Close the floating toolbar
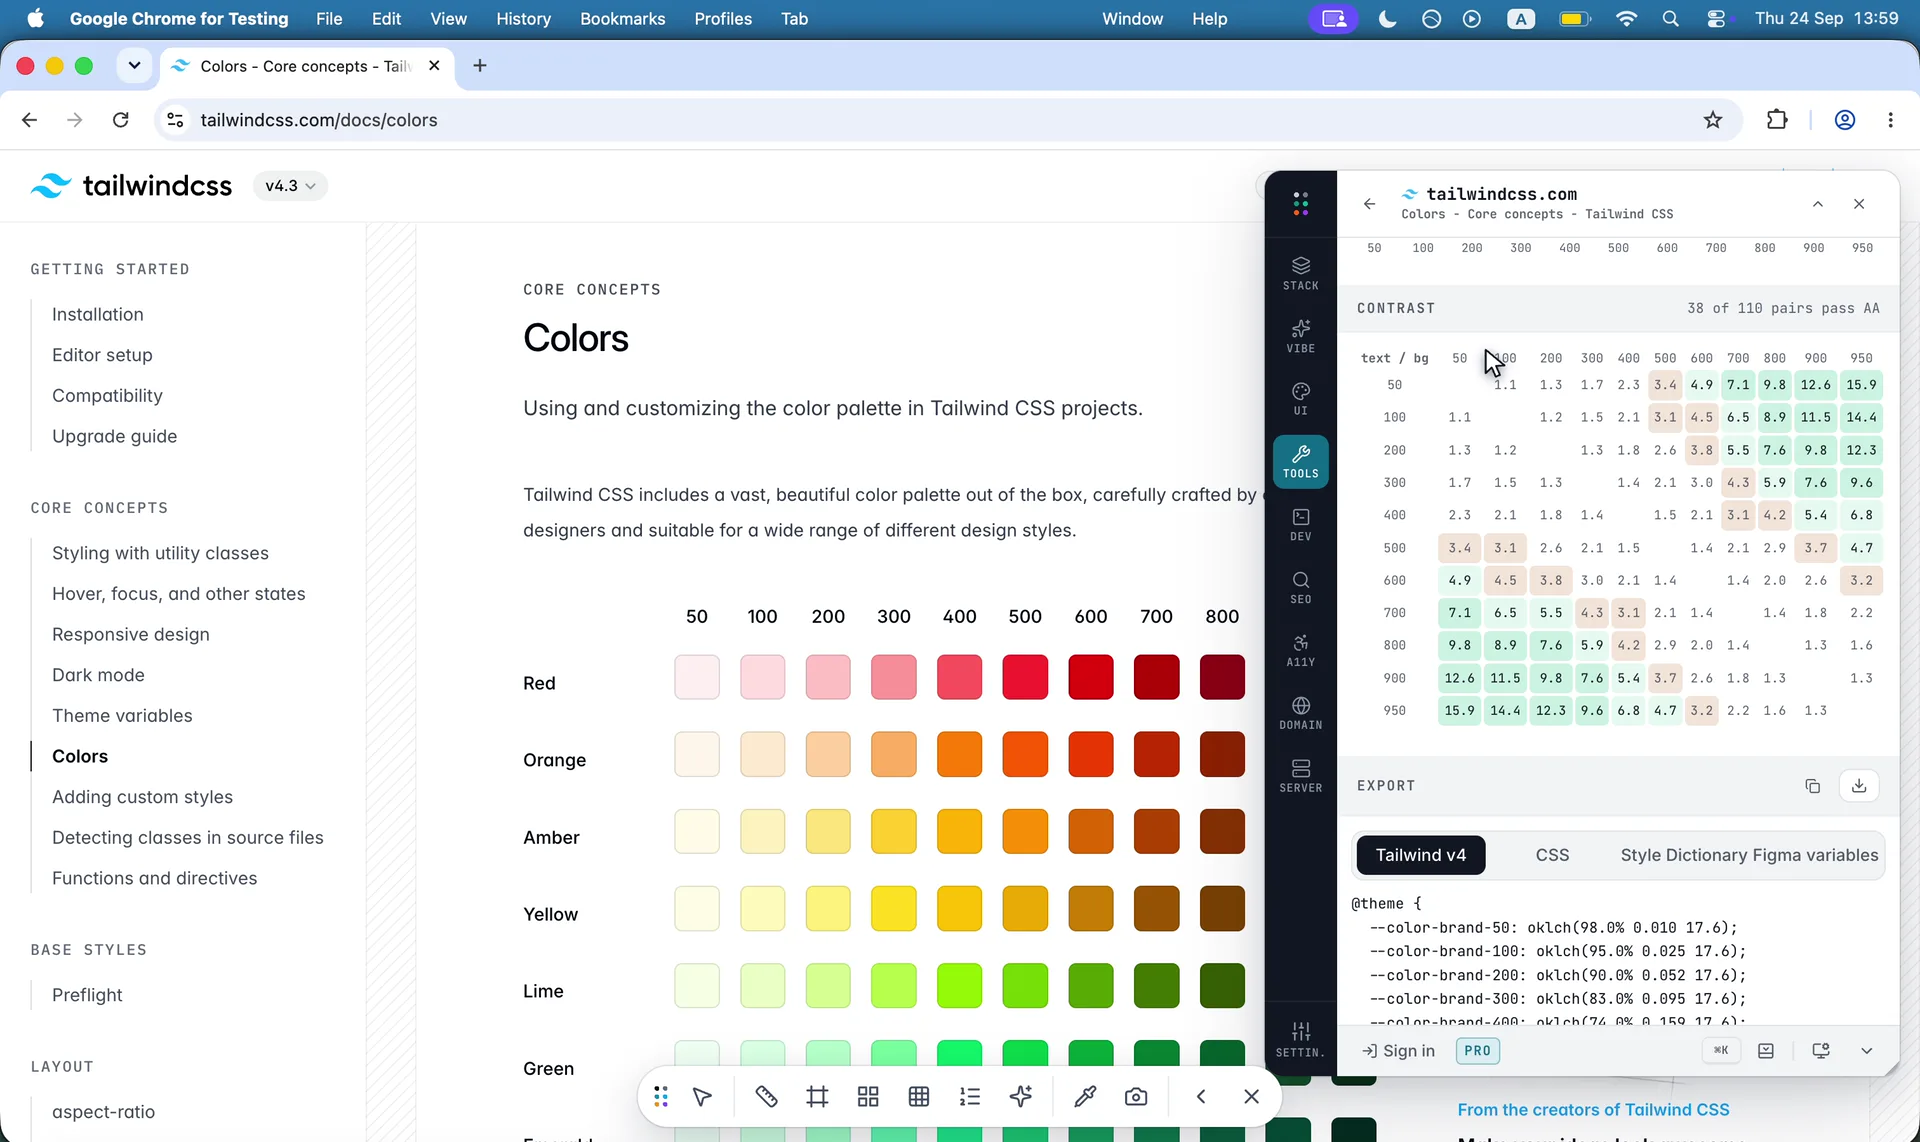1920x1142 pixels. tap(1251, 1097)
